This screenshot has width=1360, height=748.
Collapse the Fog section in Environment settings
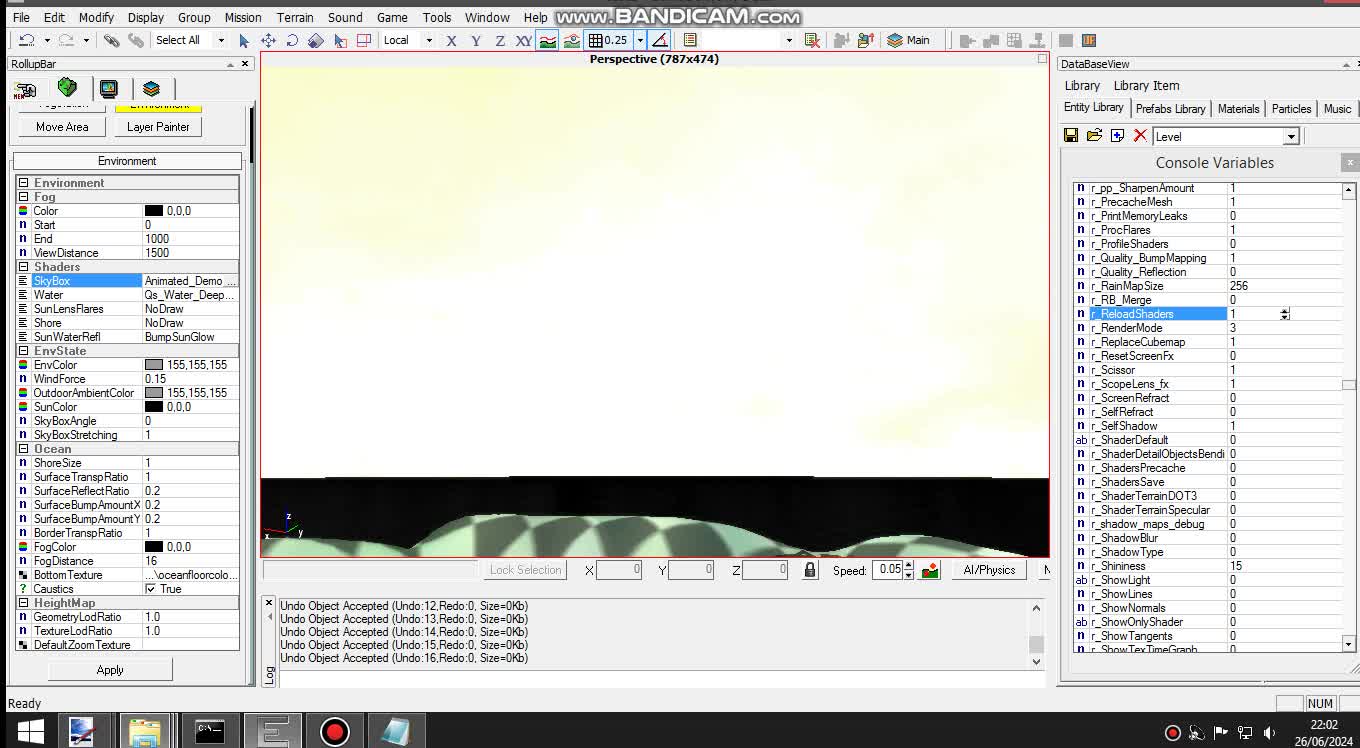point(22,196)
